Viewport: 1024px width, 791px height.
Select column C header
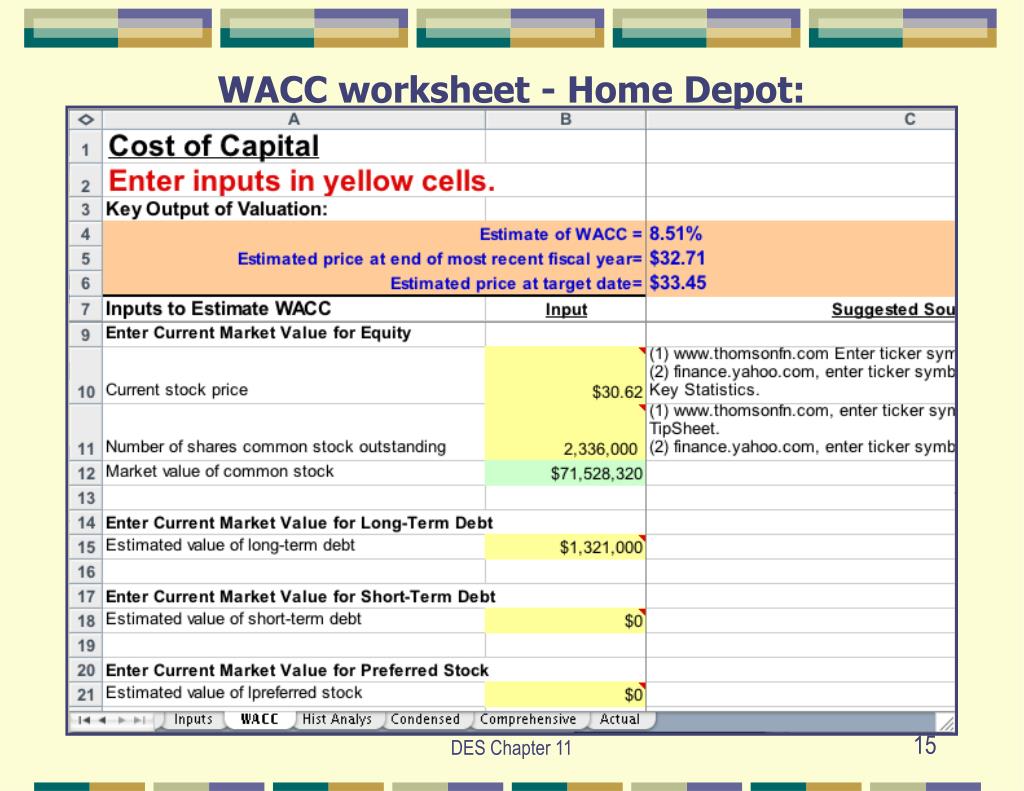[x=801, y=120]
